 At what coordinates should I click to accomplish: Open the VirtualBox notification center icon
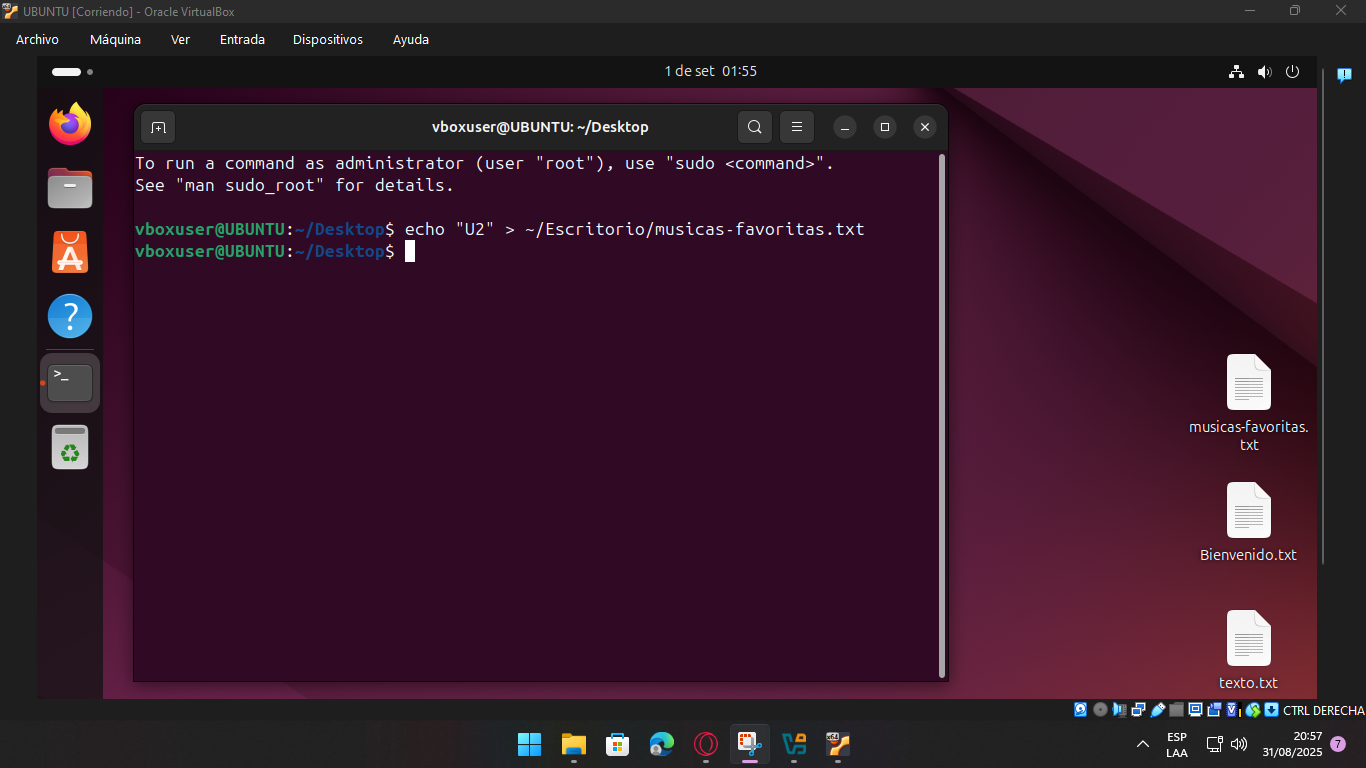pos(1344,74)
